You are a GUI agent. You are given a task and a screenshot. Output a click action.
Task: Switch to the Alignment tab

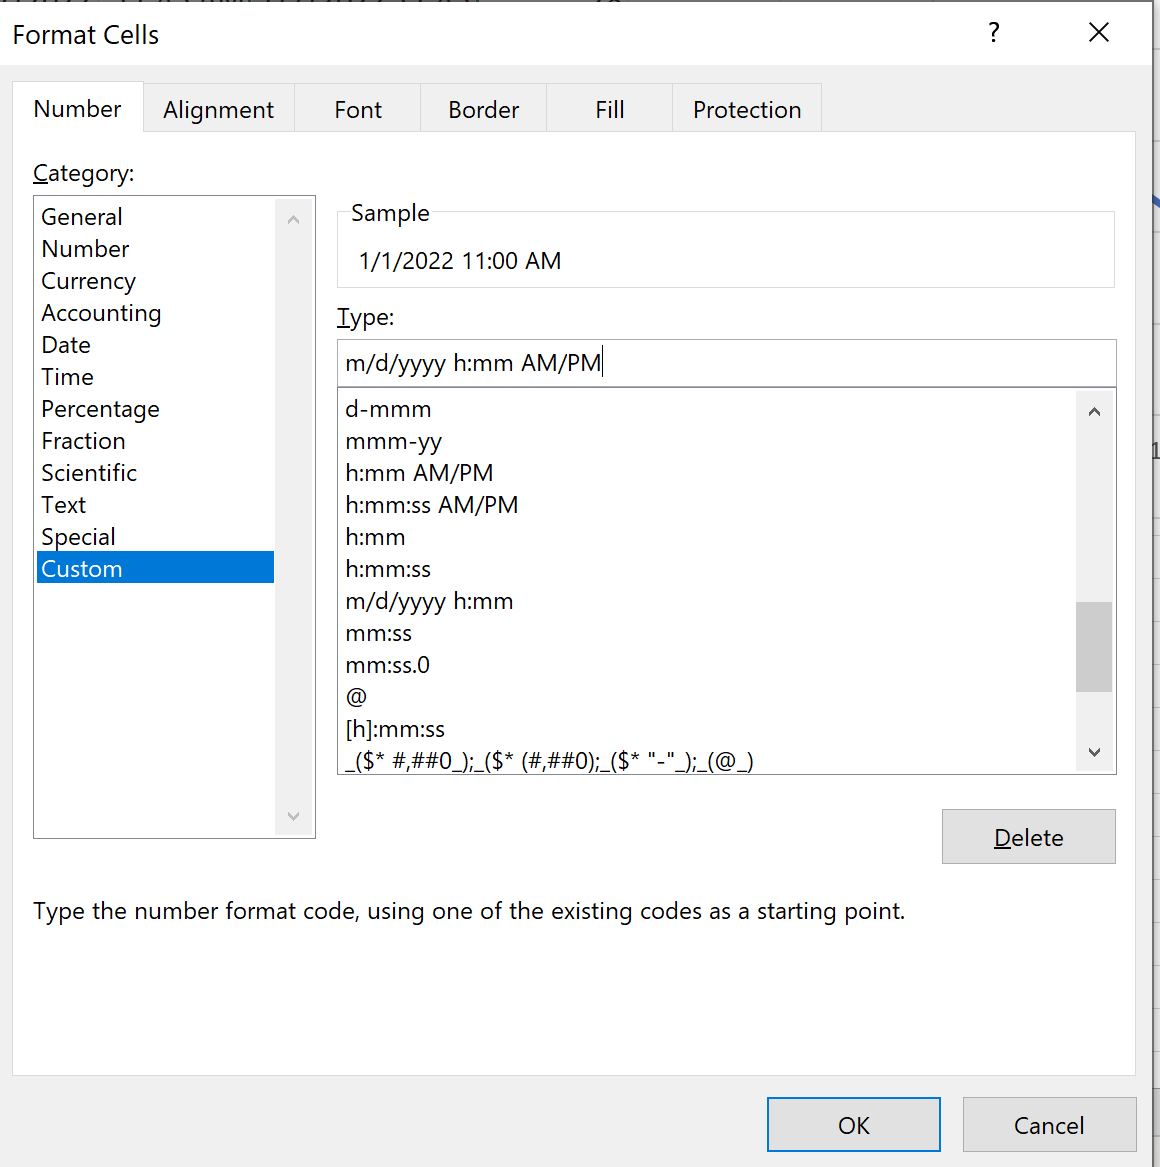click(219, 109)
